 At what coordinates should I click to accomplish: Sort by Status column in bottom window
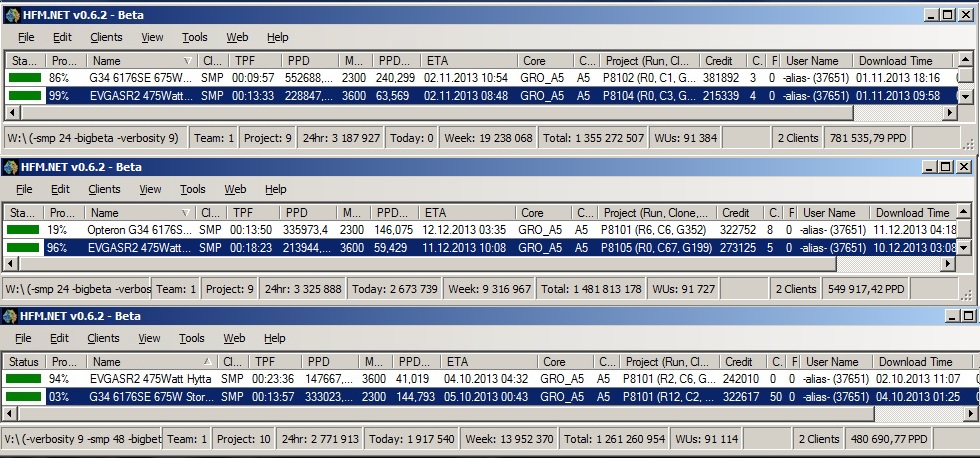click(24, 362)
